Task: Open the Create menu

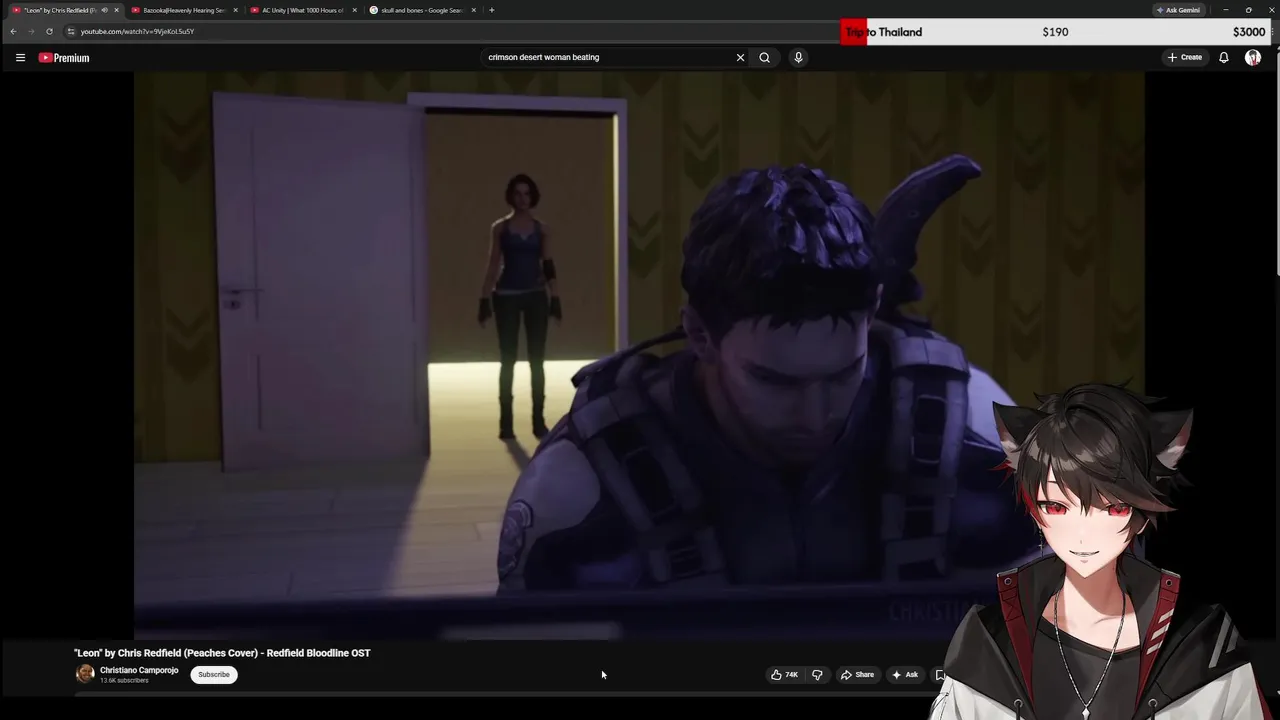Action: [x=1185, y=58]
